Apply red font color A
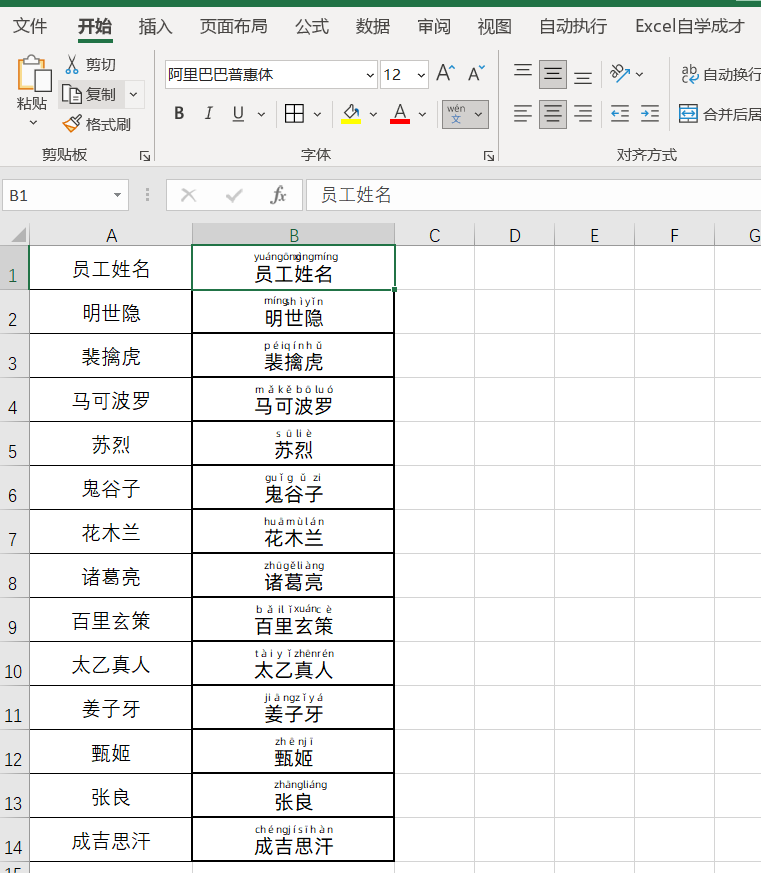The height and width of the screenshot is (873, 761). pyautogui.click(x=400, y=114)
